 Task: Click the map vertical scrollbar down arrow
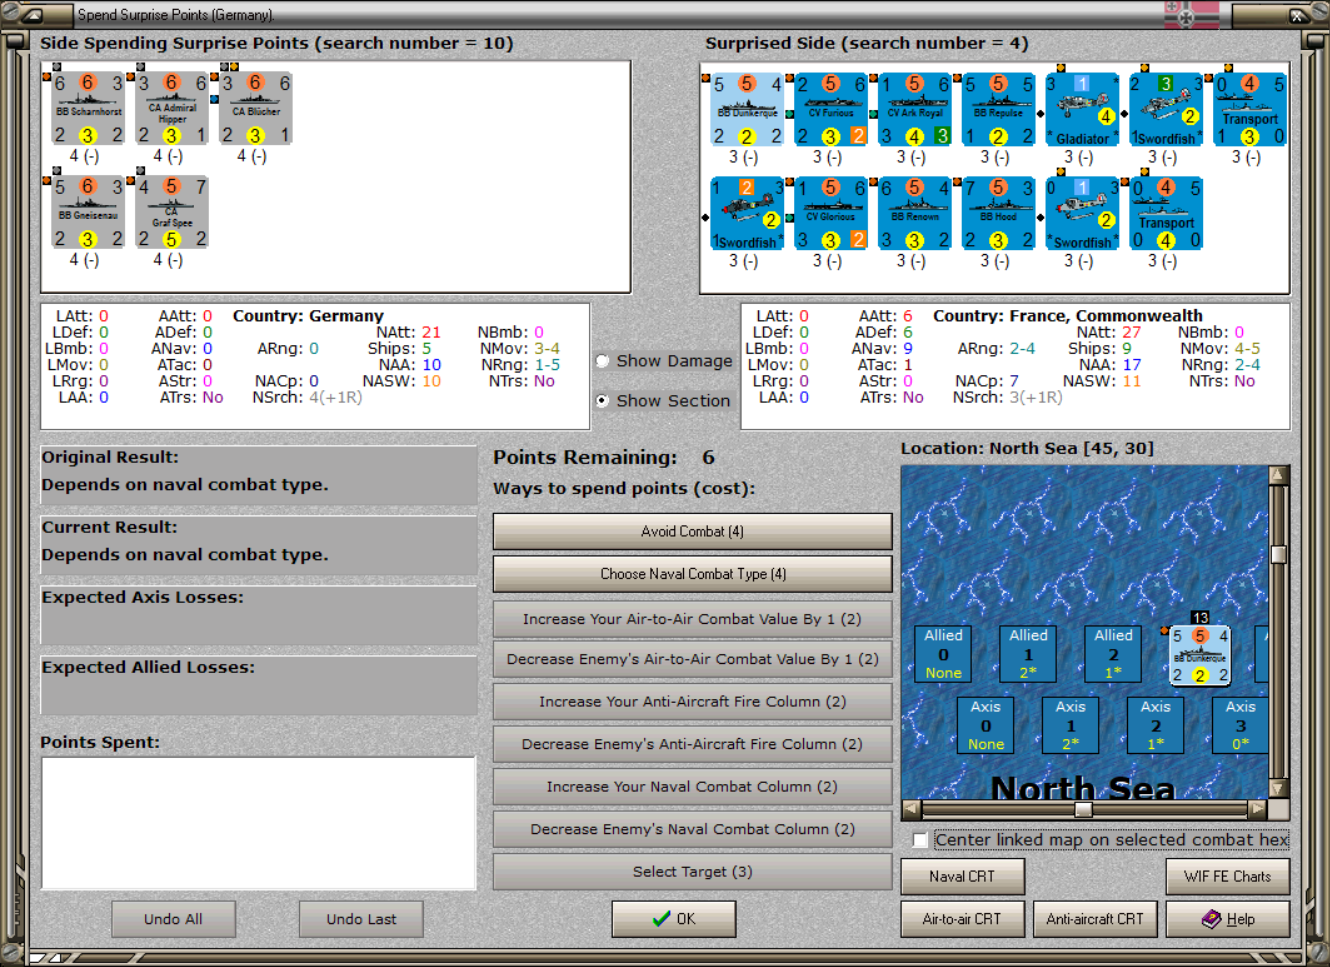tap(1278, 788)
